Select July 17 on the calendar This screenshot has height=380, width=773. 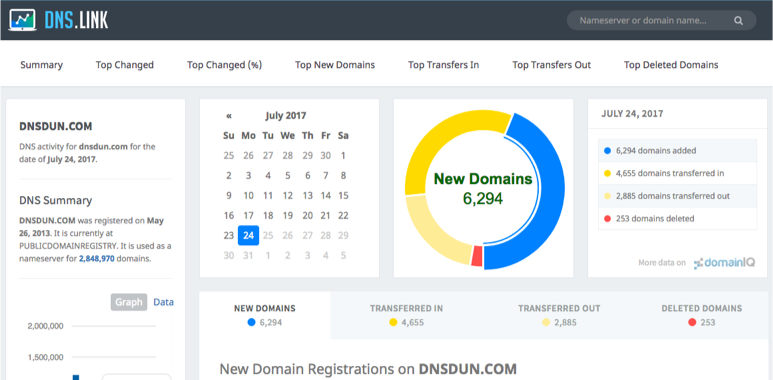click(x=248, y=215)
